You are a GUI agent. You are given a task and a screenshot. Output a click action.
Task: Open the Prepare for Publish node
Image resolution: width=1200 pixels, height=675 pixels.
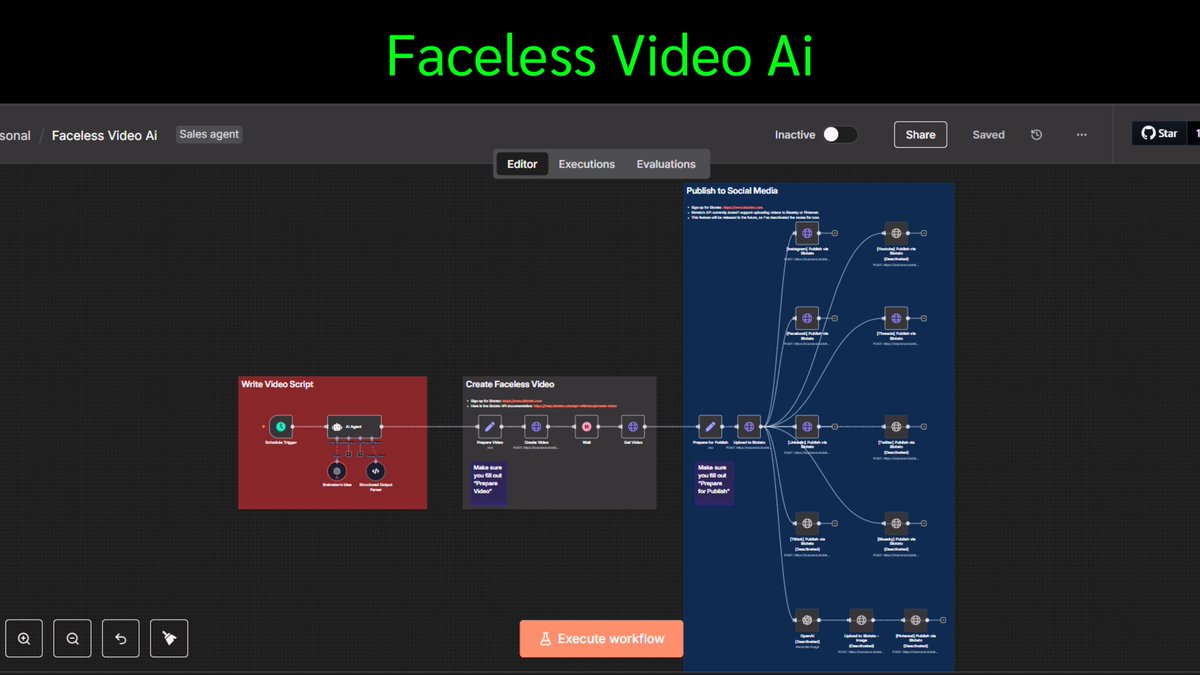[710, 427]
